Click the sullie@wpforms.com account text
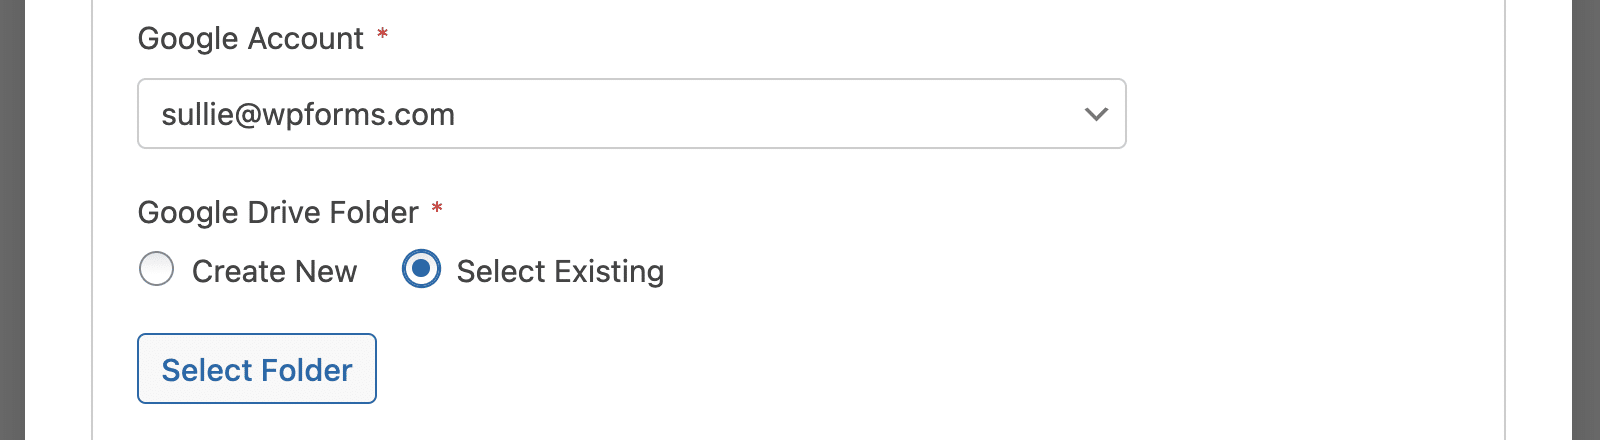Screen dimensions: 1600x440 point(308,115)
